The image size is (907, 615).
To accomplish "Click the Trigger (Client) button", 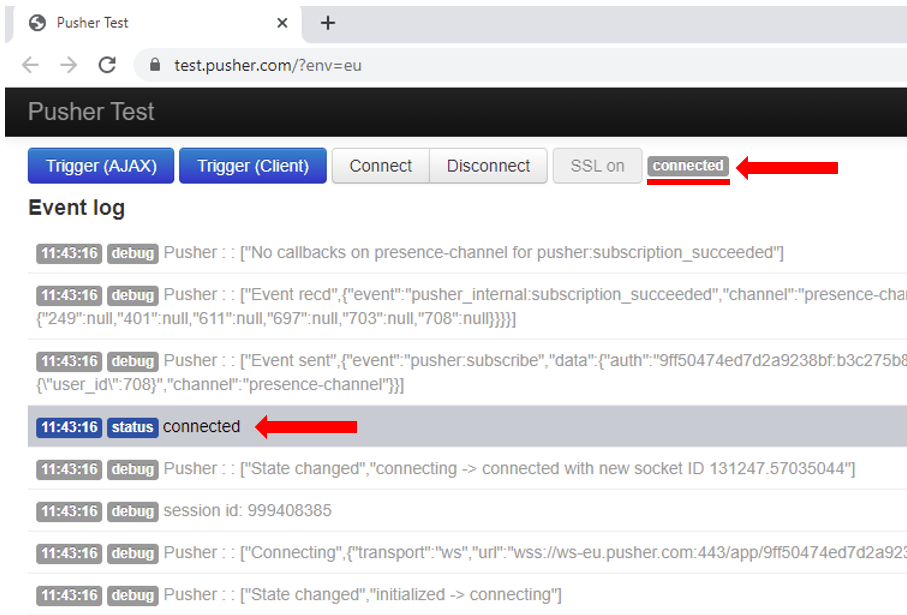I will pos(253,166).
